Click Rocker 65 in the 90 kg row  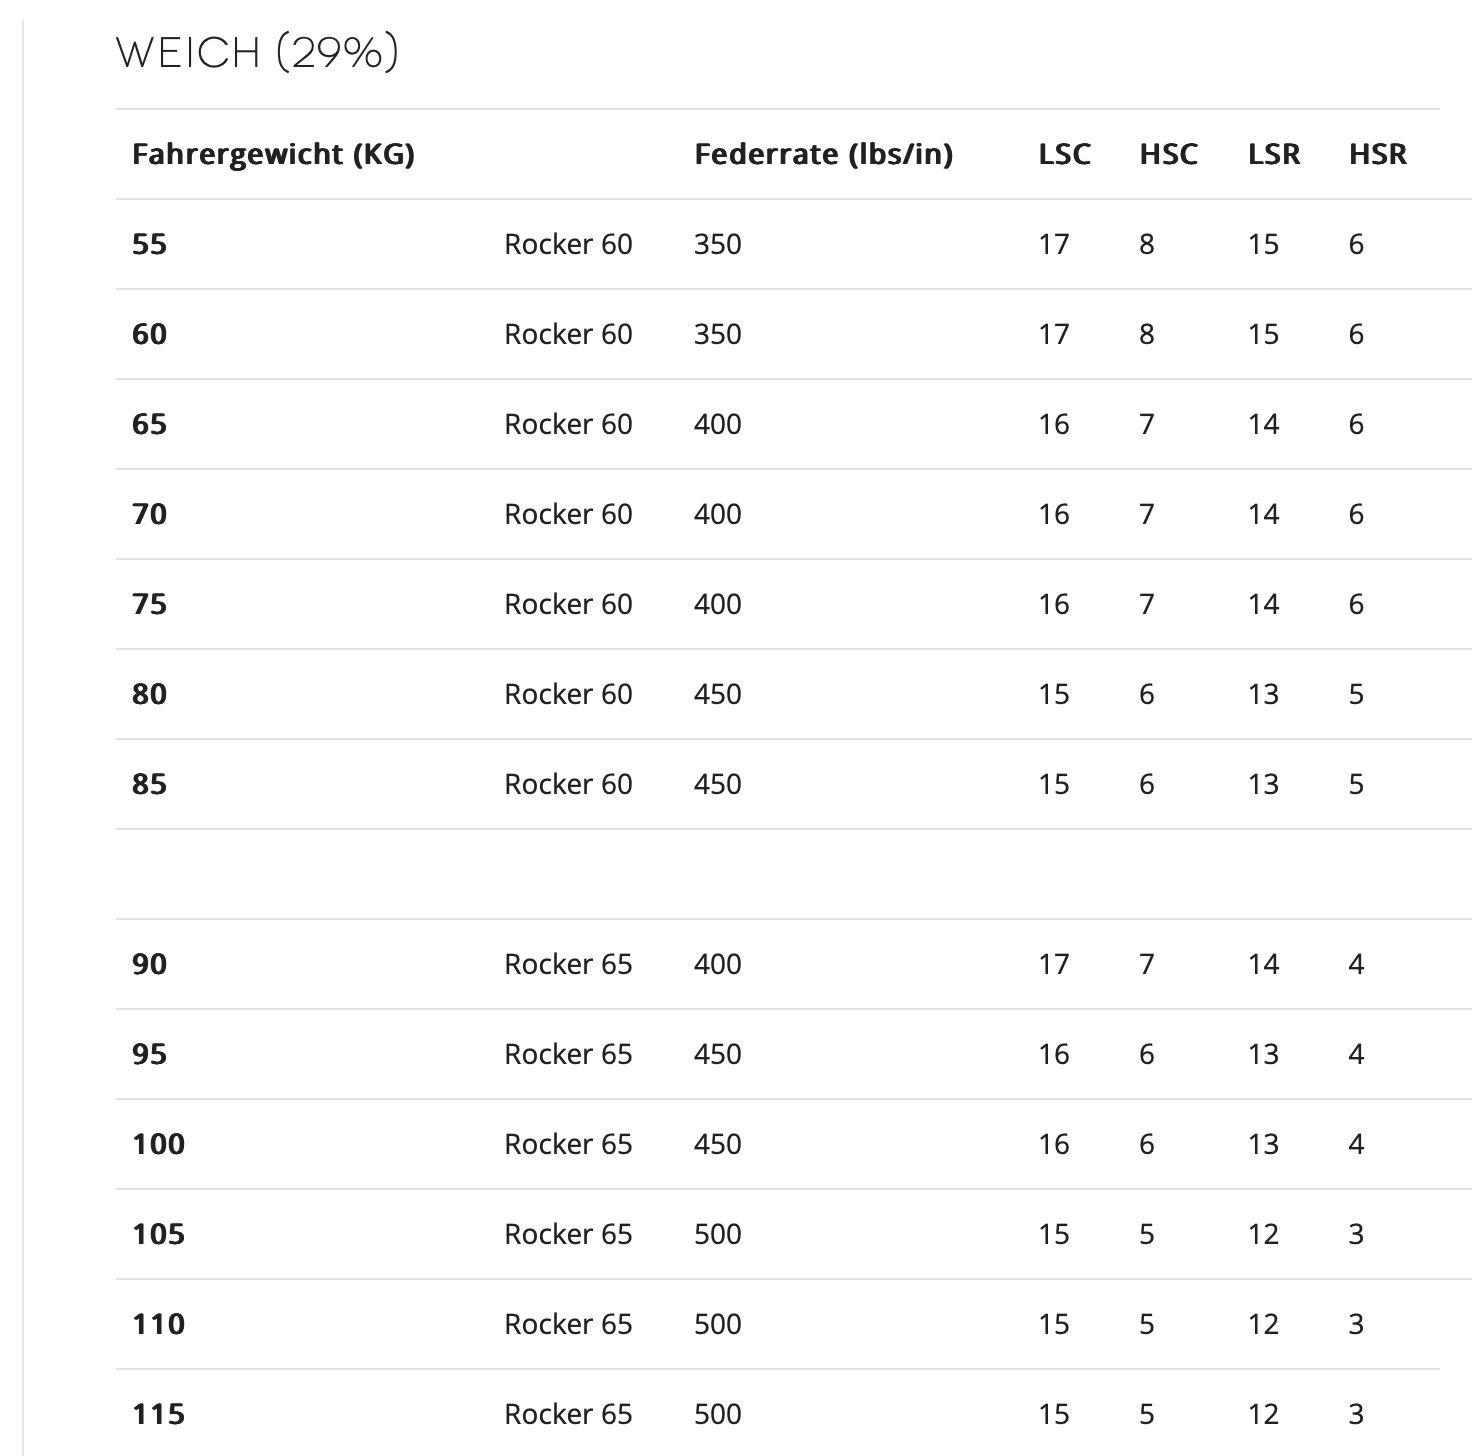point(568,964)
